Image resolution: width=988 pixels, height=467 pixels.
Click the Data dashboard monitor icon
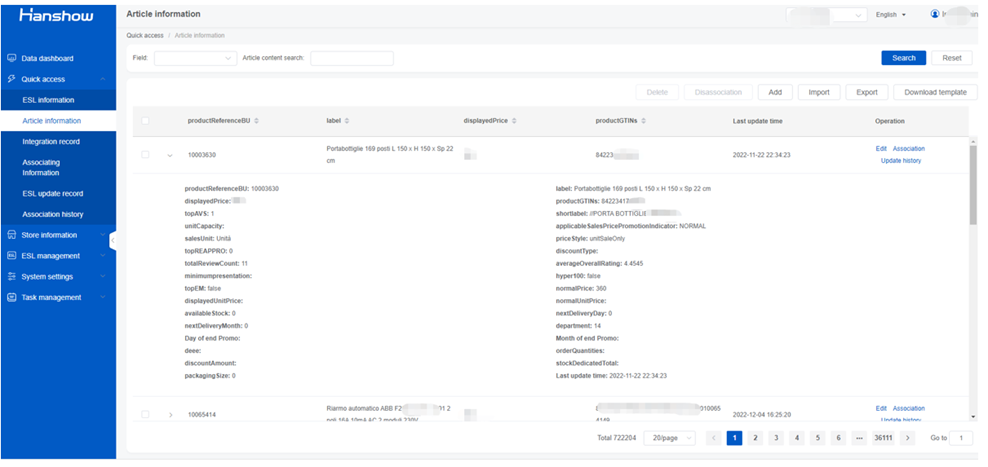coord(11,59)
